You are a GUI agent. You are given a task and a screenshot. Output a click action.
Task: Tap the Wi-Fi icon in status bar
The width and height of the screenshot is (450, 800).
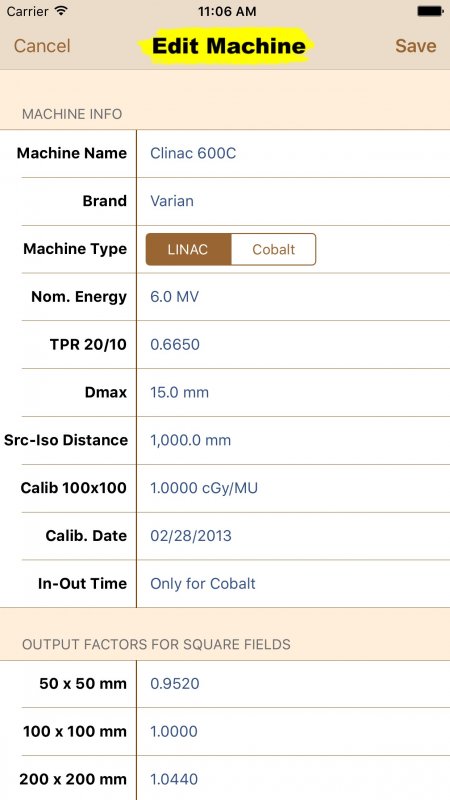click(61, 11)
